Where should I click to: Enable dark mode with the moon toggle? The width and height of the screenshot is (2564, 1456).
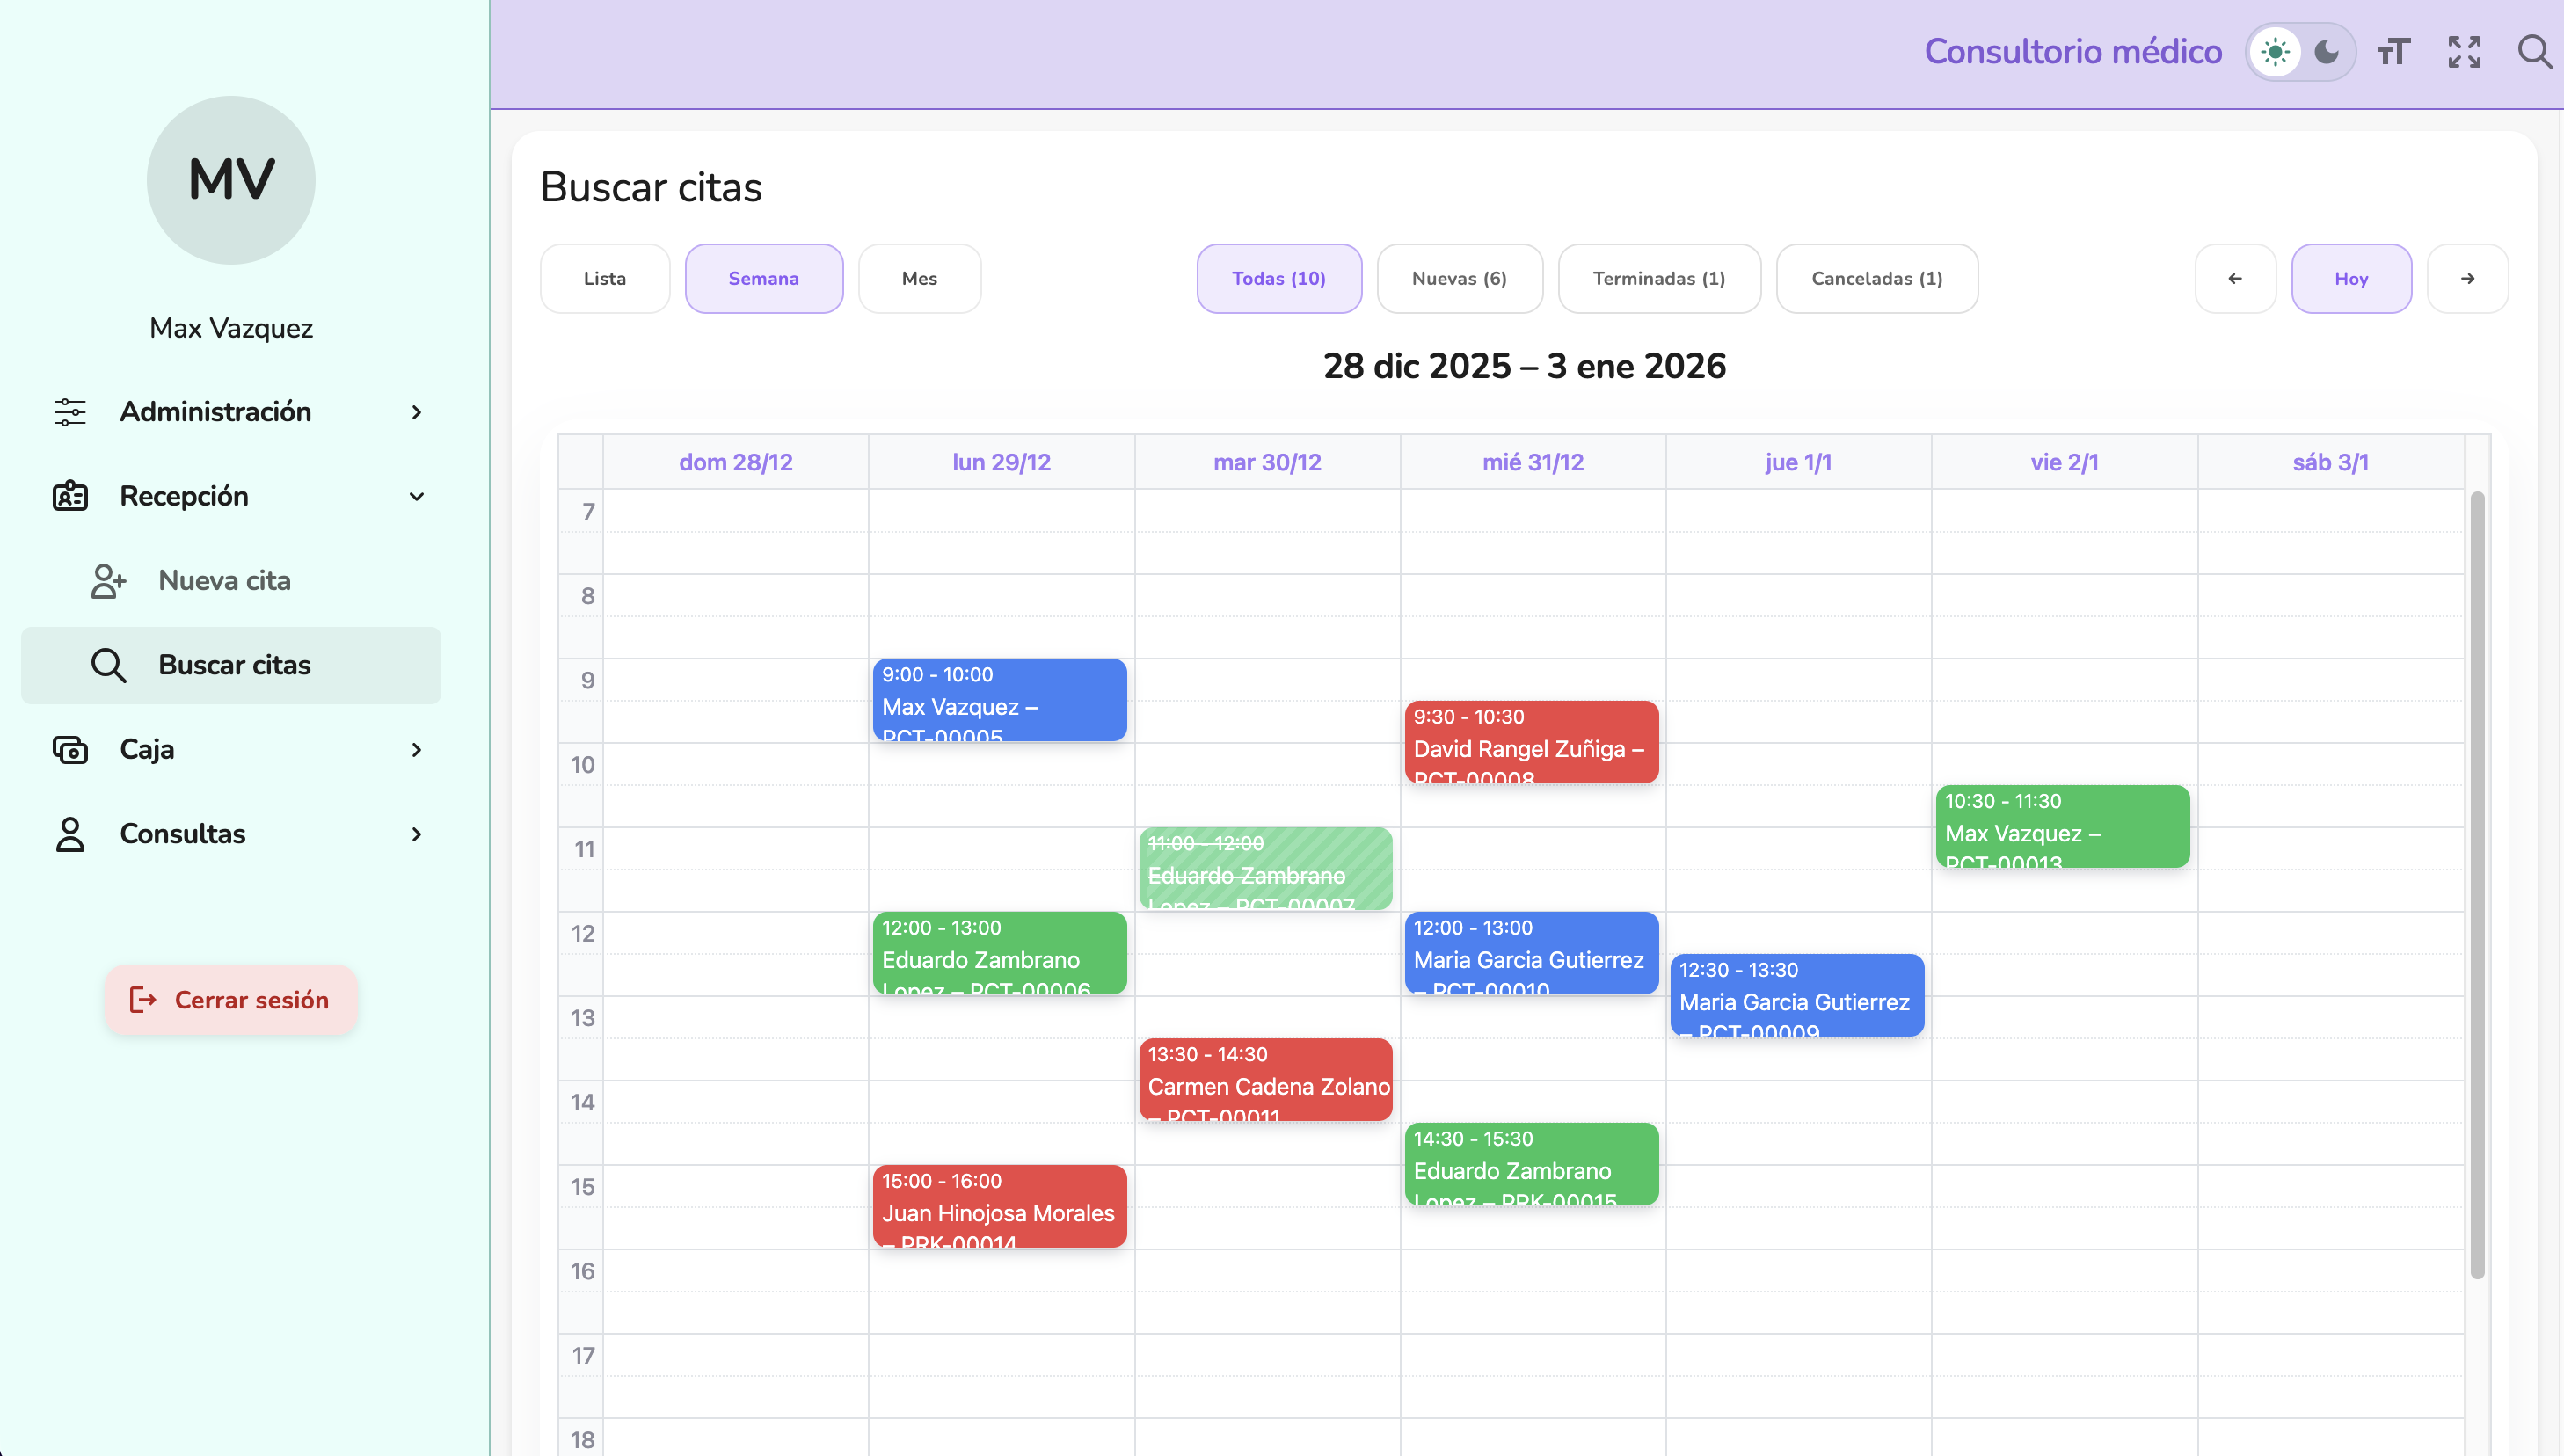2328,51
